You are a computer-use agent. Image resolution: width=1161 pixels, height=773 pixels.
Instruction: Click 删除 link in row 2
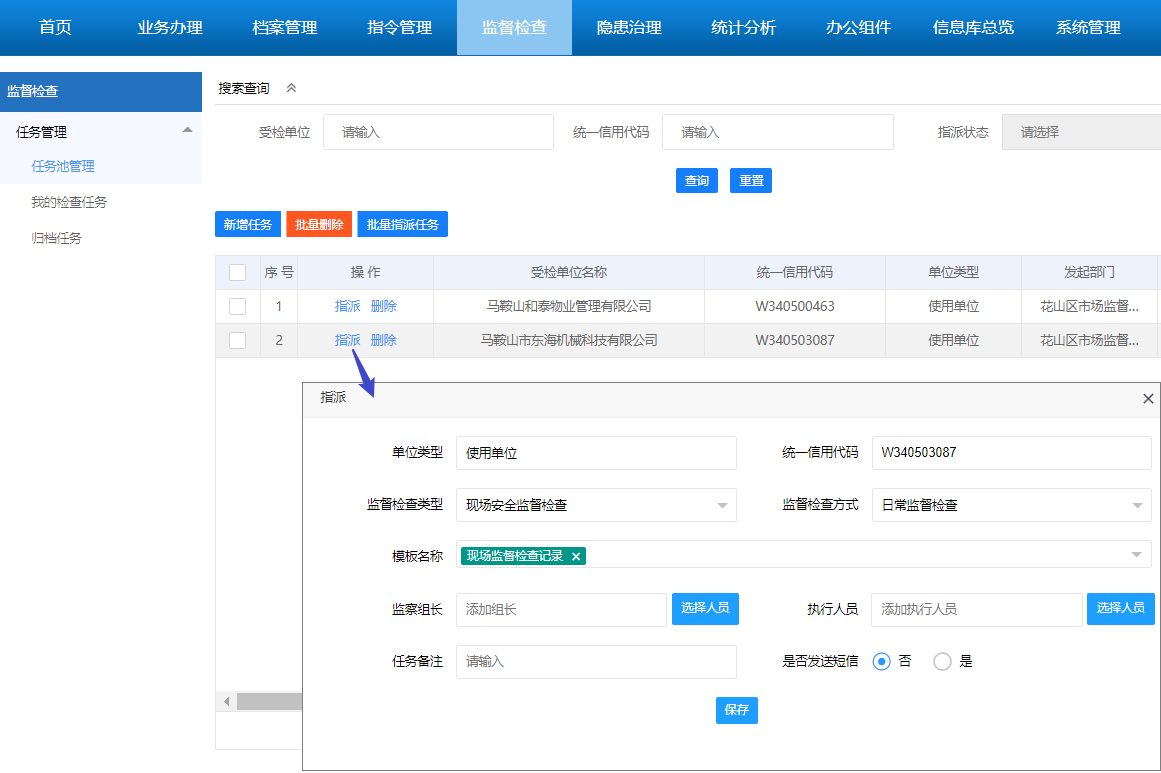click(x=384, y=341)
